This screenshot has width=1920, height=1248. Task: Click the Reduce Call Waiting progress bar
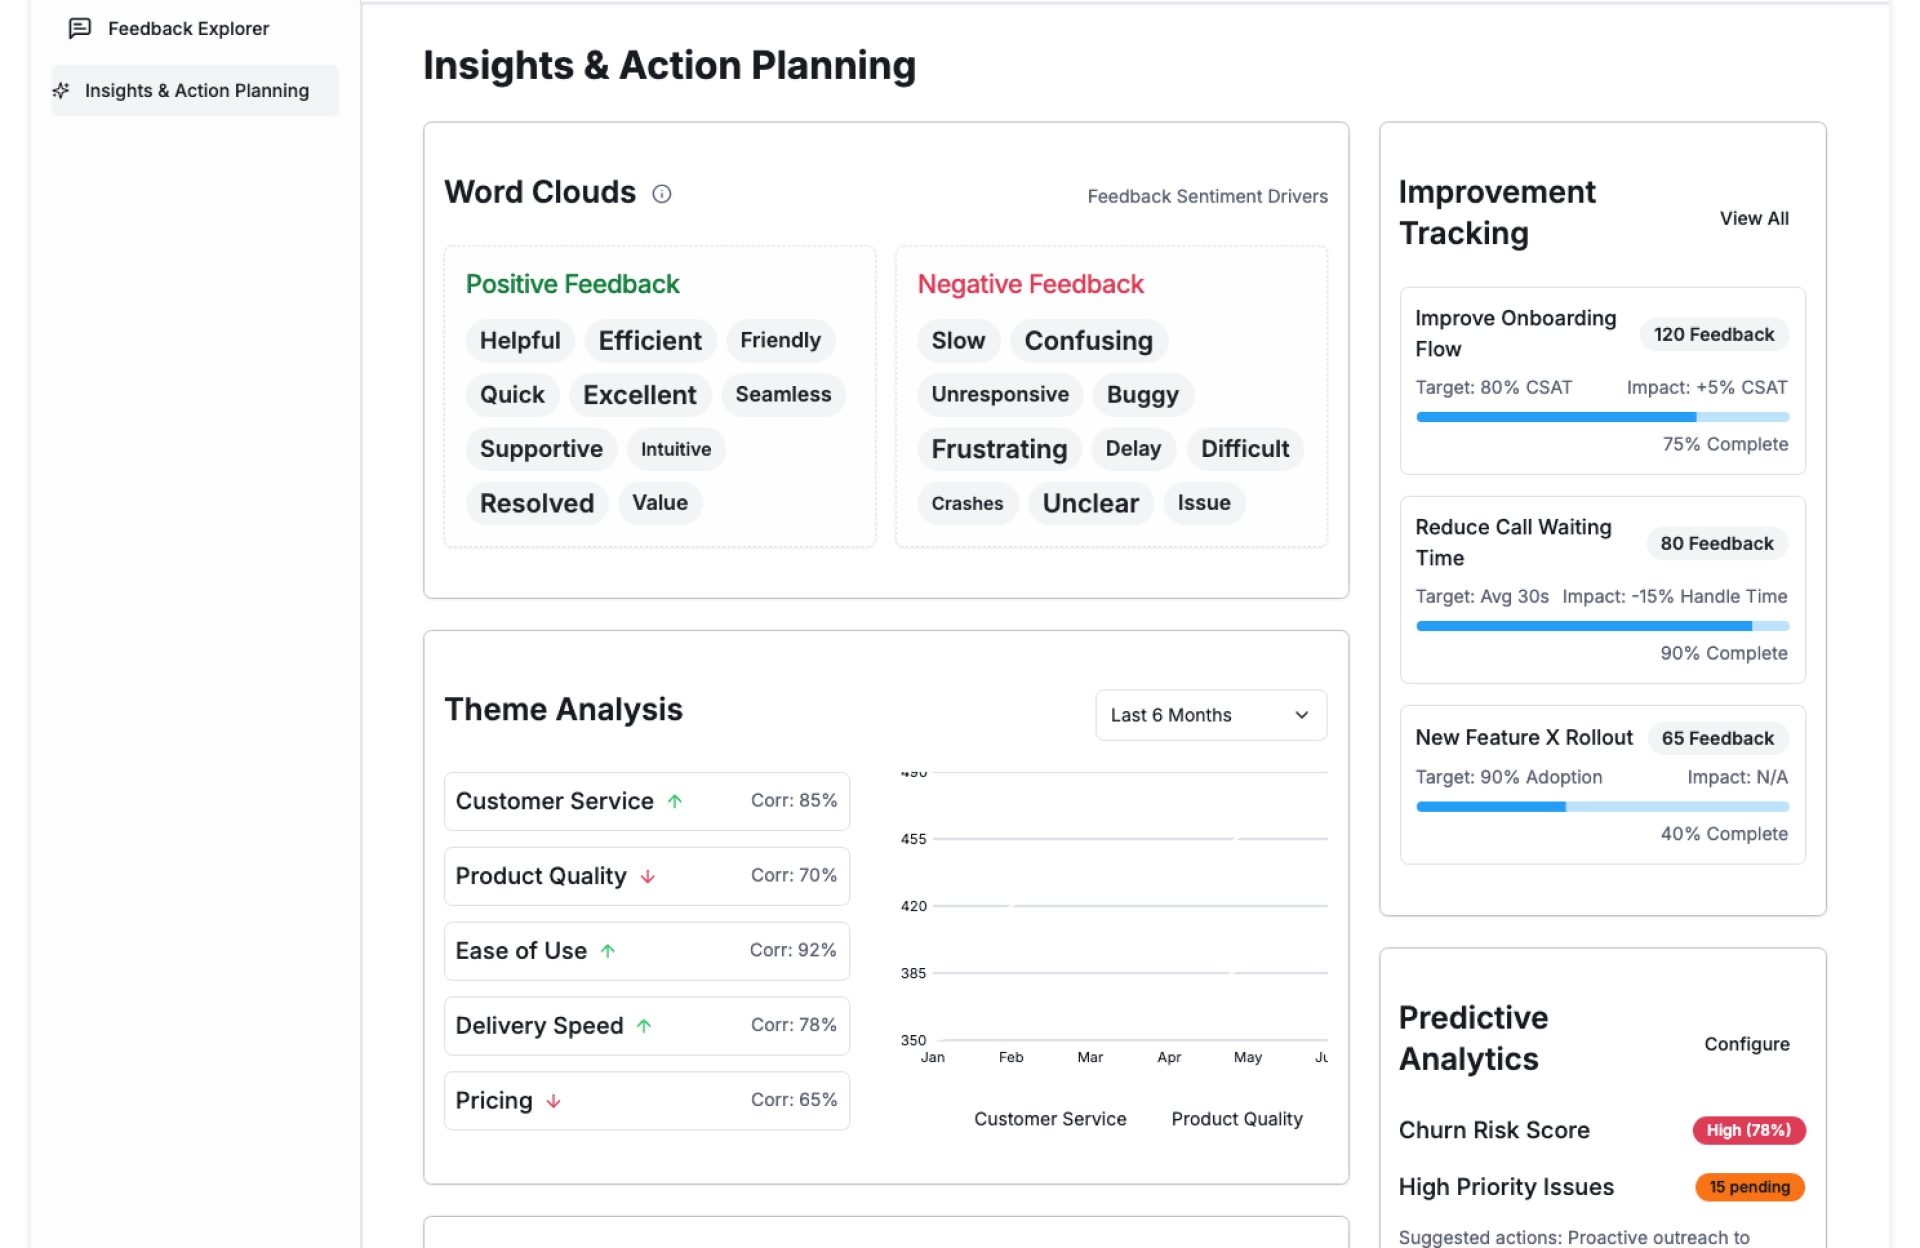coord(1602,626)
